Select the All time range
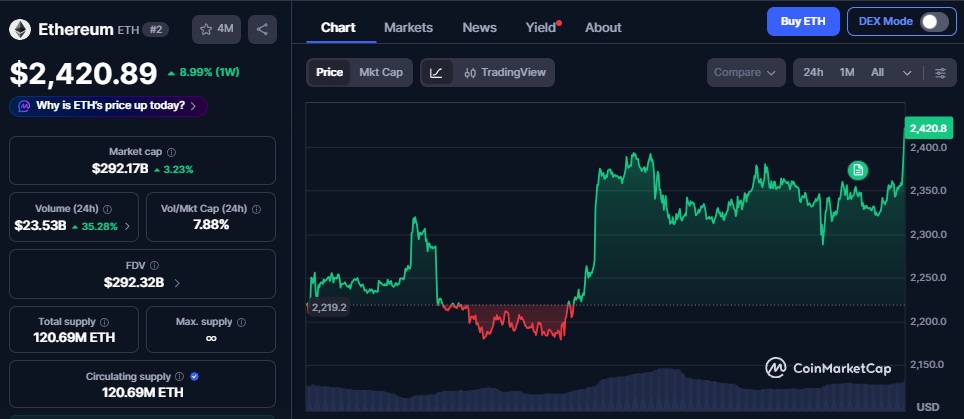Viewport: 964px width, 419px height. pos(877,72)
